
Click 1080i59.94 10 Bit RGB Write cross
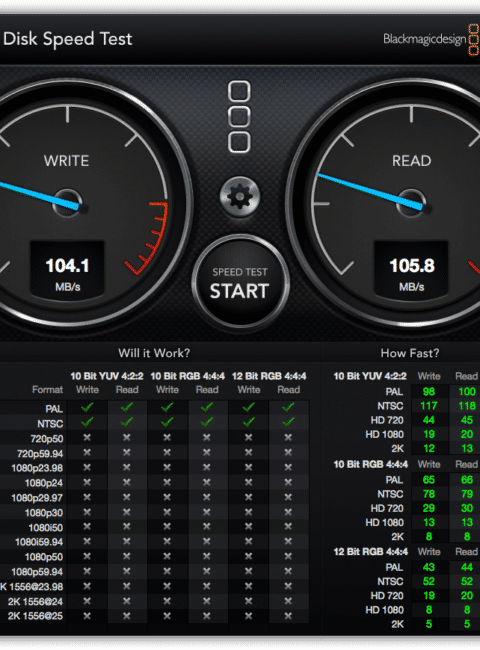[x=167, y=541]
